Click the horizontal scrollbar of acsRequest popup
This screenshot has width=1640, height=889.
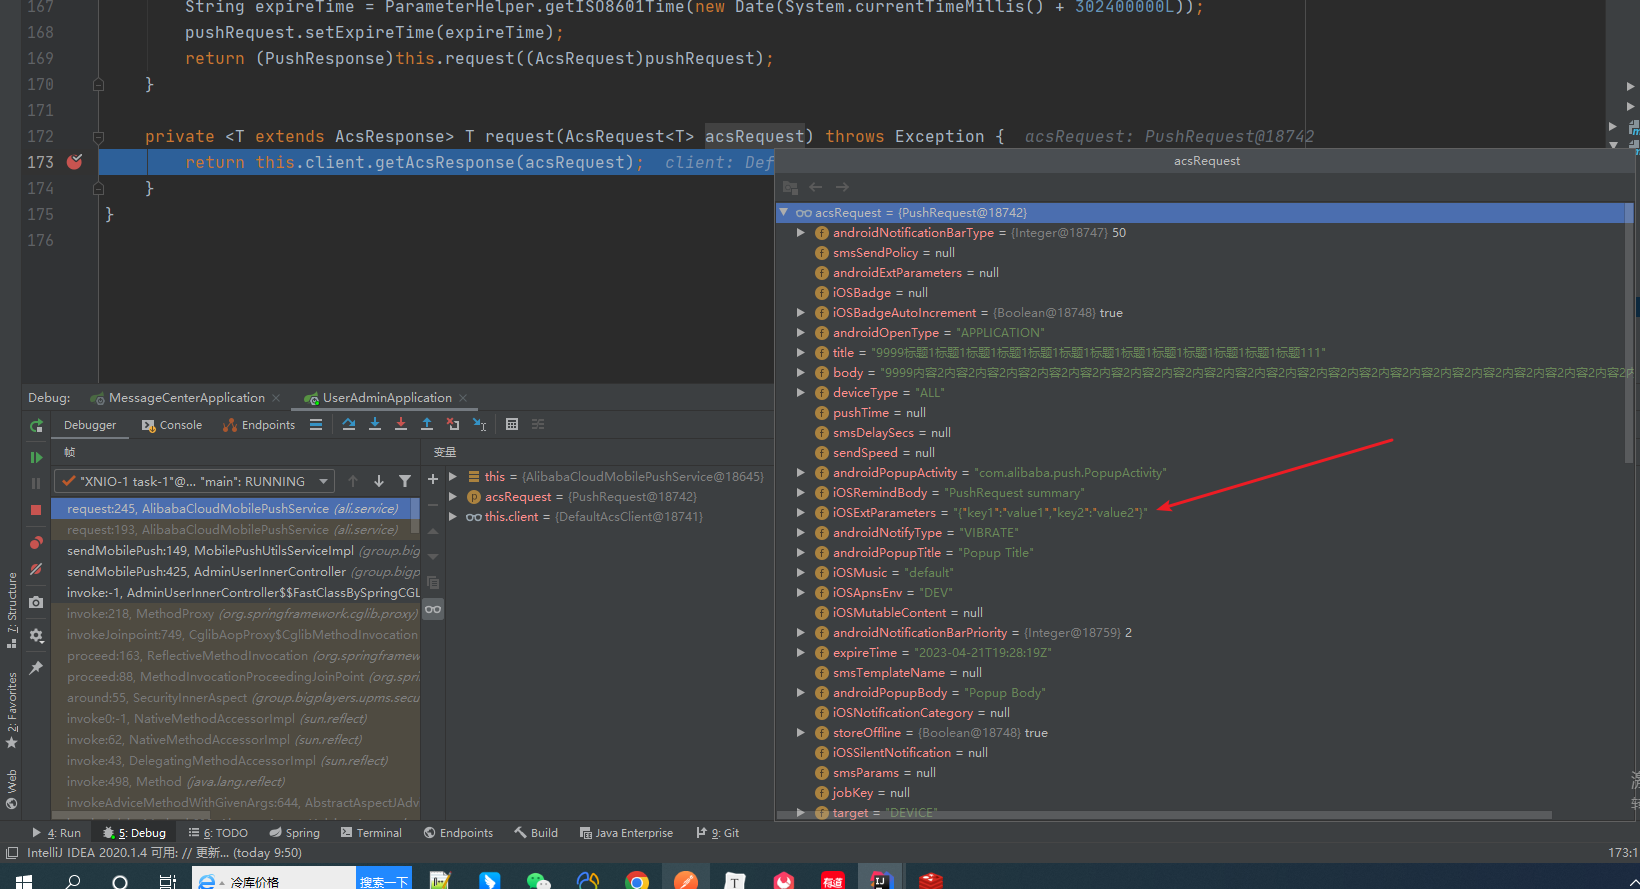click(x=1165, y=815)
